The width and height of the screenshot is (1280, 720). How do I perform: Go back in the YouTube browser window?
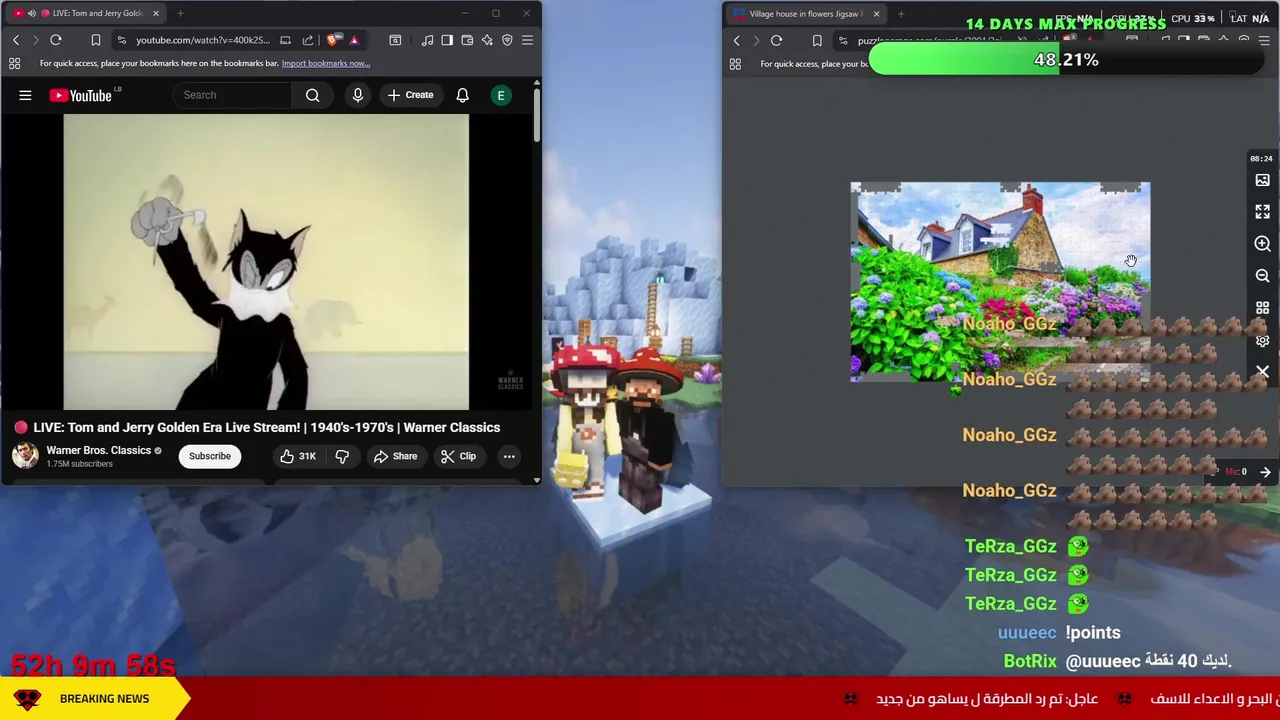click(x=16, y=40)
